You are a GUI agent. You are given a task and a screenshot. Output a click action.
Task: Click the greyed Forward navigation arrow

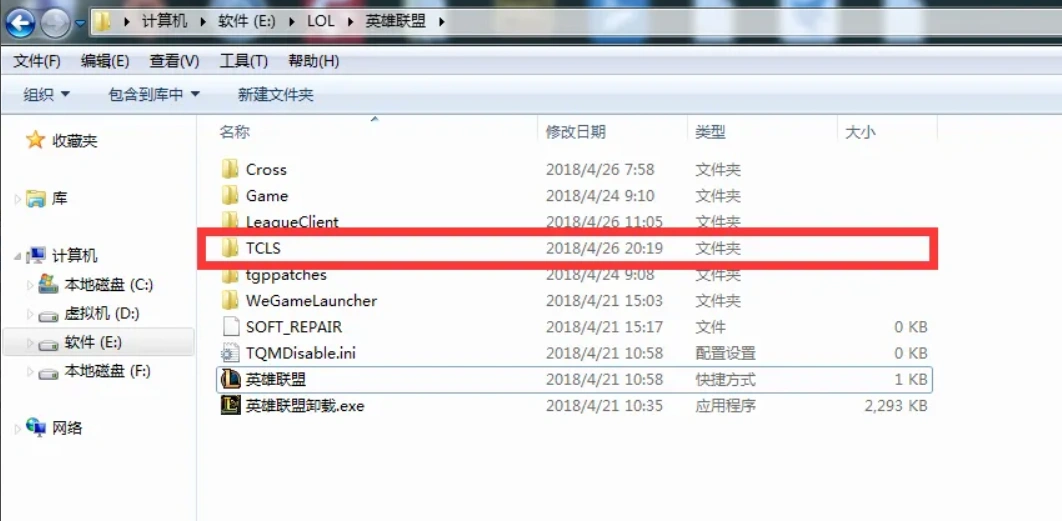(54, 24)
